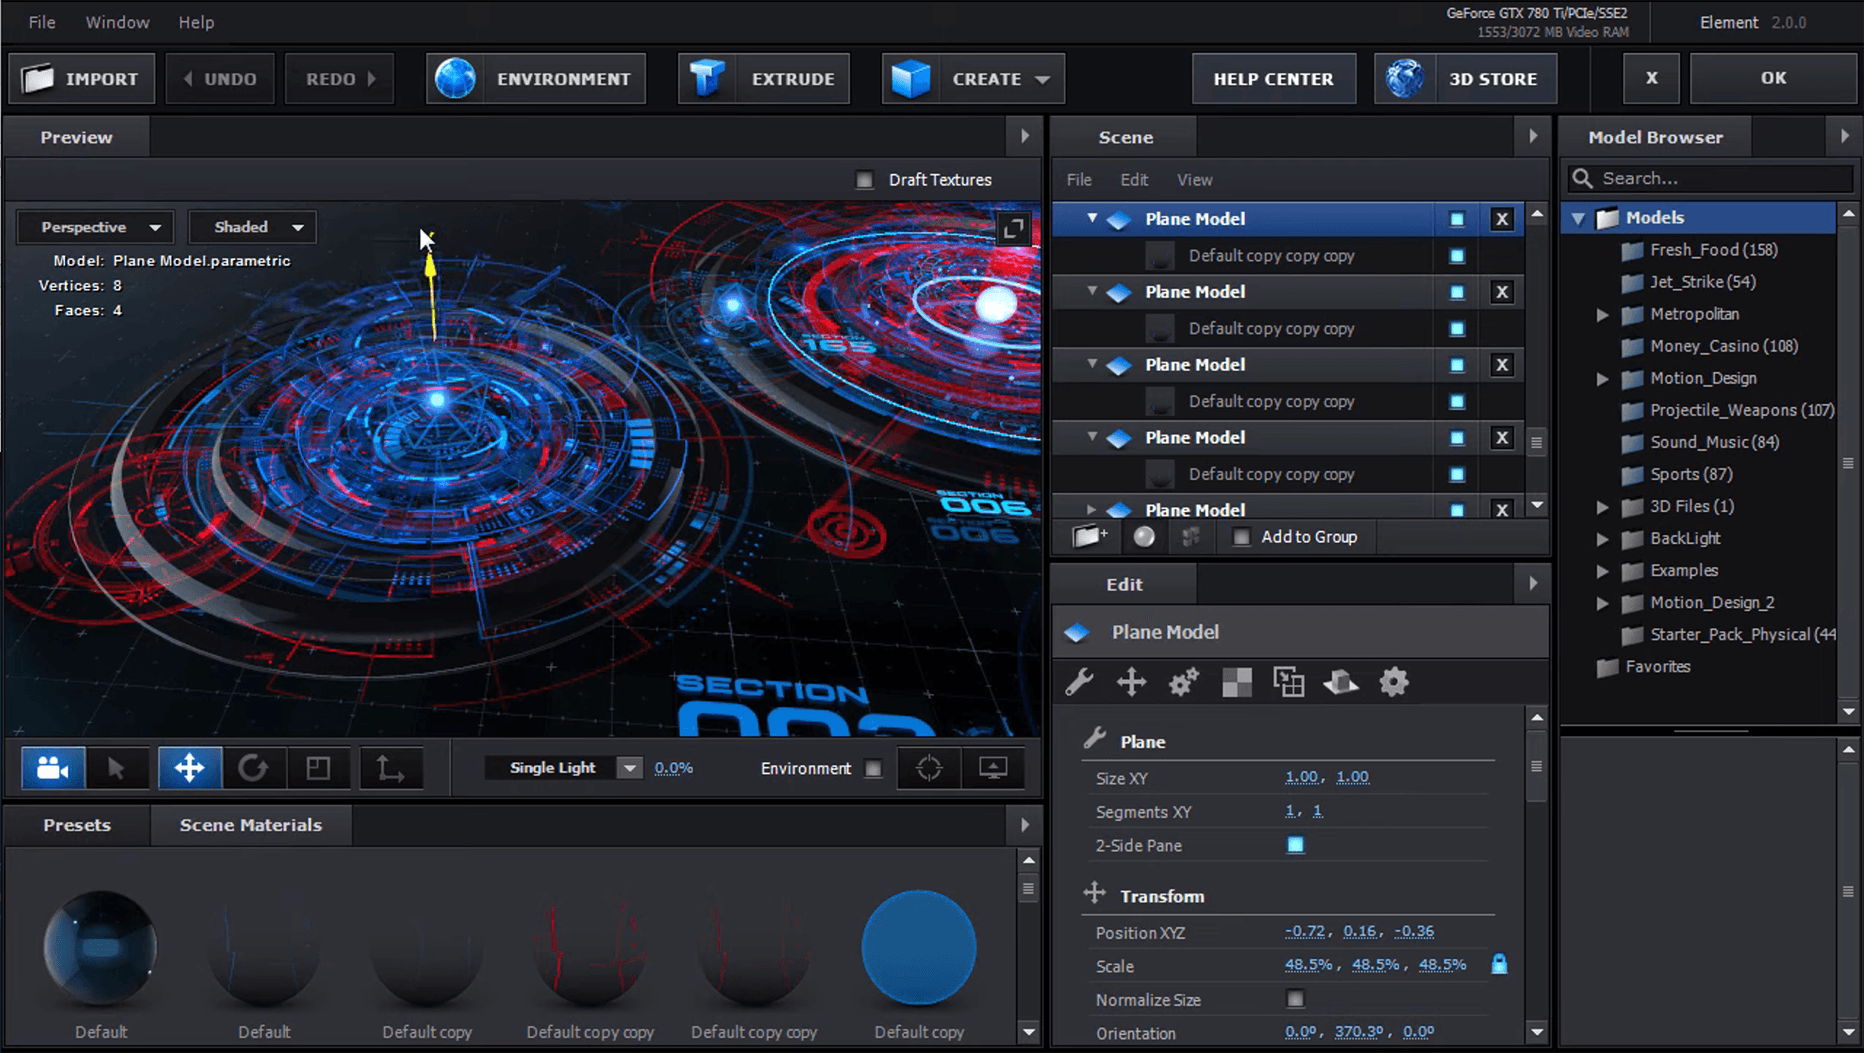Open the Perspective view dropdown
Image resolution: width=1864 pixels, height=1053 pixels.
(96, 227)
